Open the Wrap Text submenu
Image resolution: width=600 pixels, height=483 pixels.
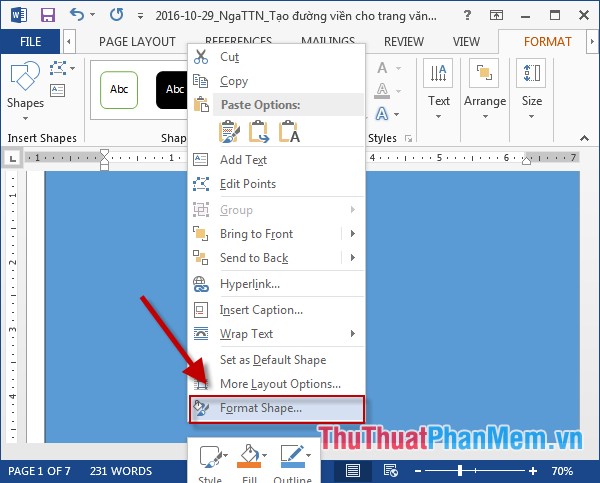(276, 334)
